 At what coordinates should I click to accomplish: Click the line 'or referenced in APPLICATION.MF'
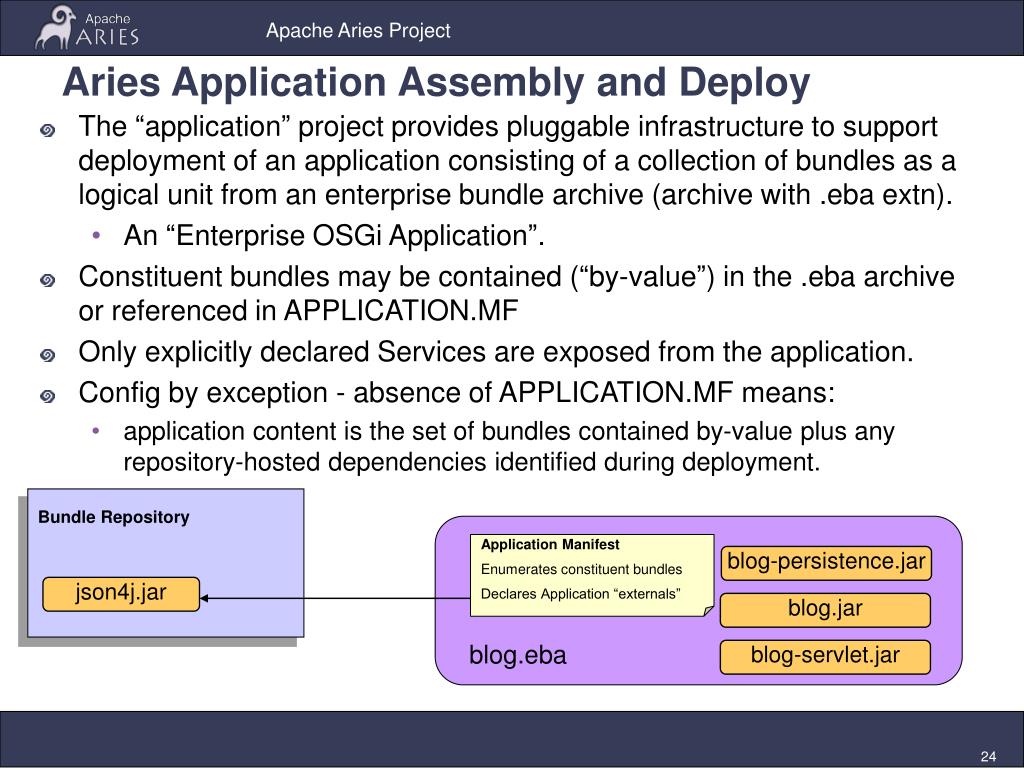coord(298,311)
